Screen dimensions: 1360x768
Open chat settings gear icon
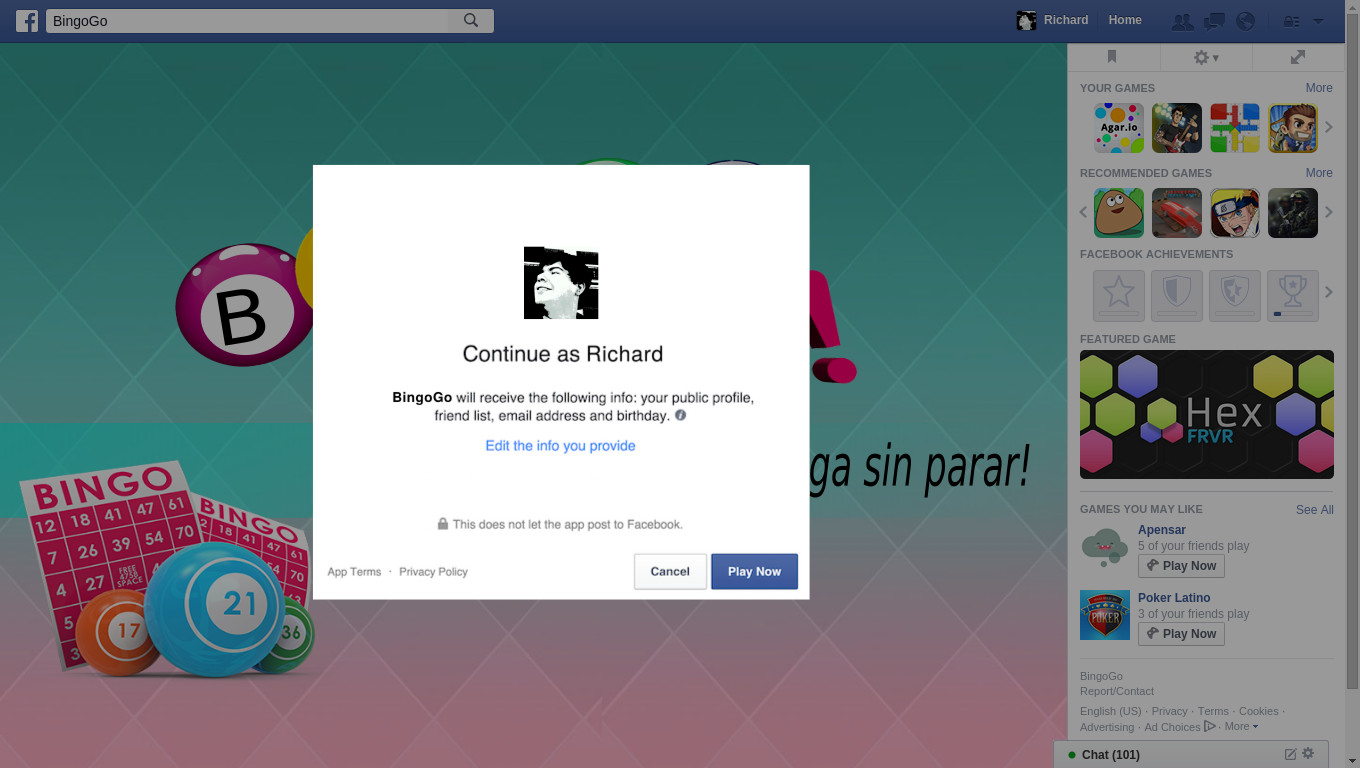pos(1308,753)
